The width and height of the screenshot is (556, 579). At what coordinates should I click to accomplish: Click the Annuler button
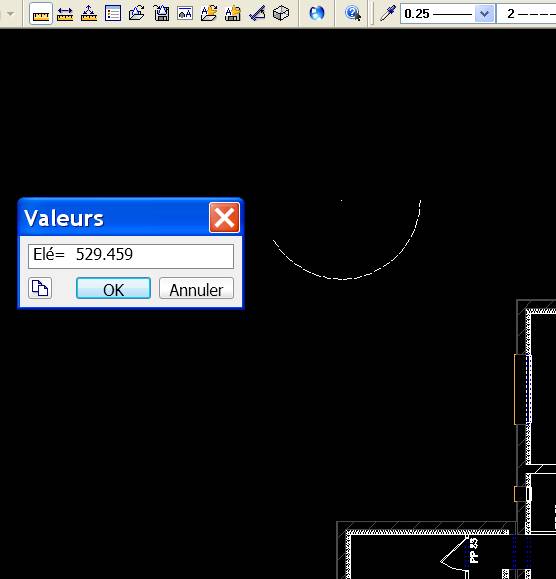[196, 289]
